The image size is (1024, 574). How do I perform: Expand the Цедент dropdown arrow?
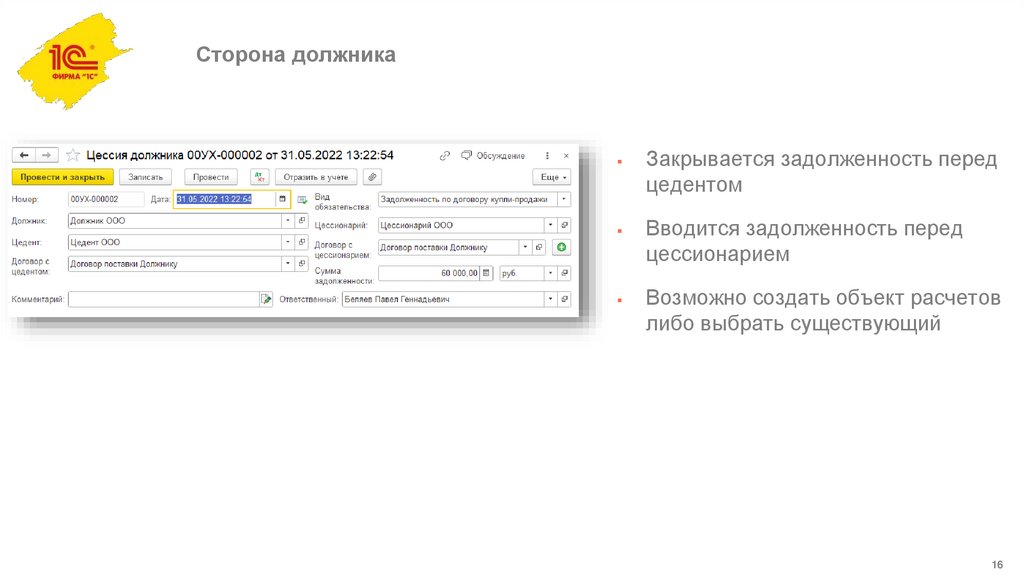tap(288, 242)
